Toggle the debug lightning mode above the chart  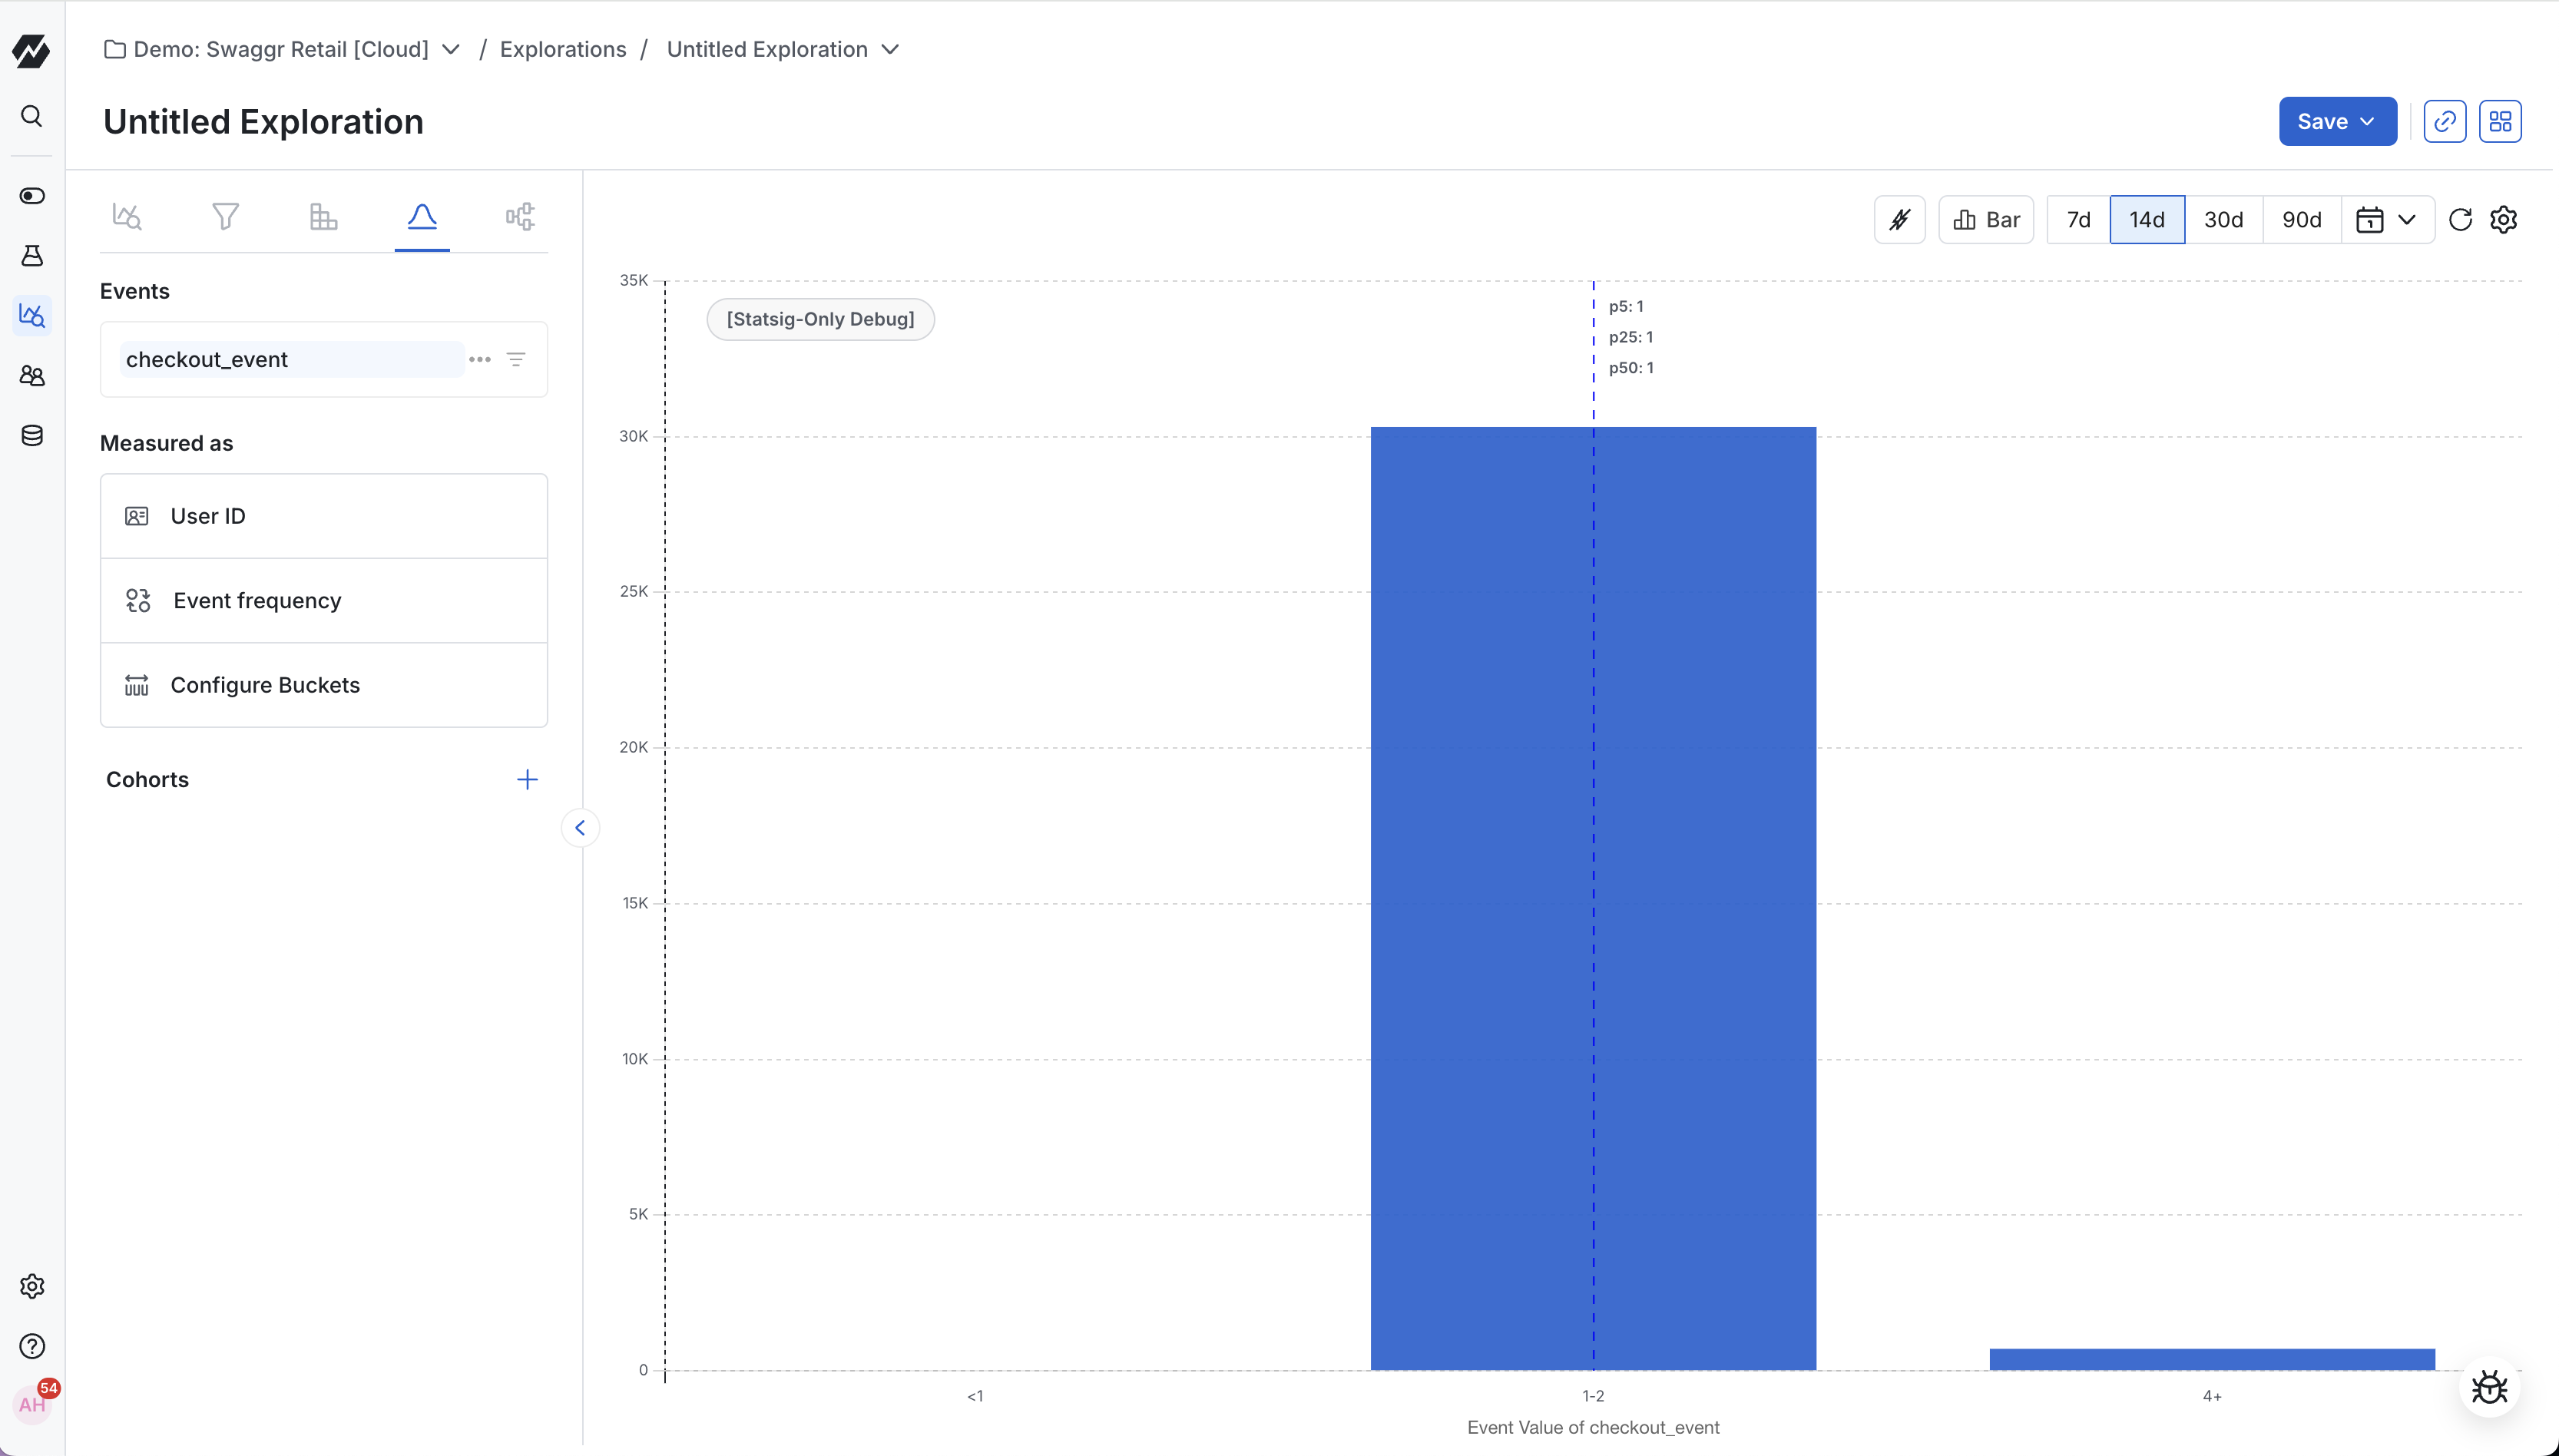1898,219
